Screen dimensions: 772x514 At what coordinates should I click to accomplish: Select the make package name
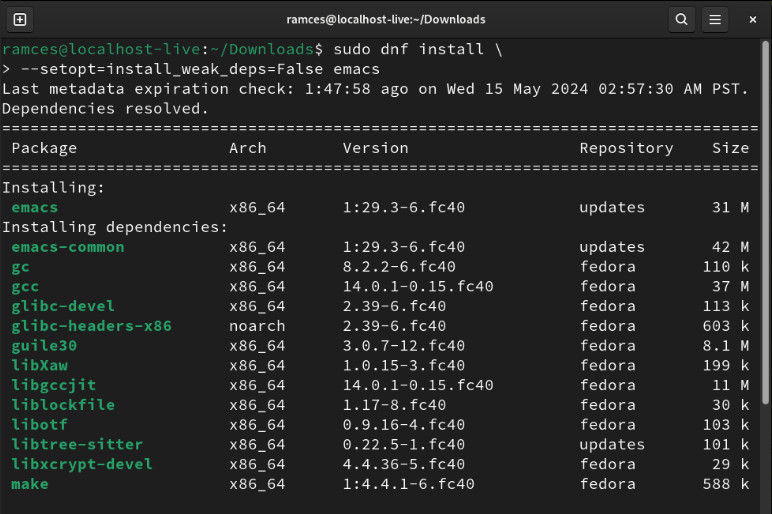pyautogui.click(x=30, y=484)
